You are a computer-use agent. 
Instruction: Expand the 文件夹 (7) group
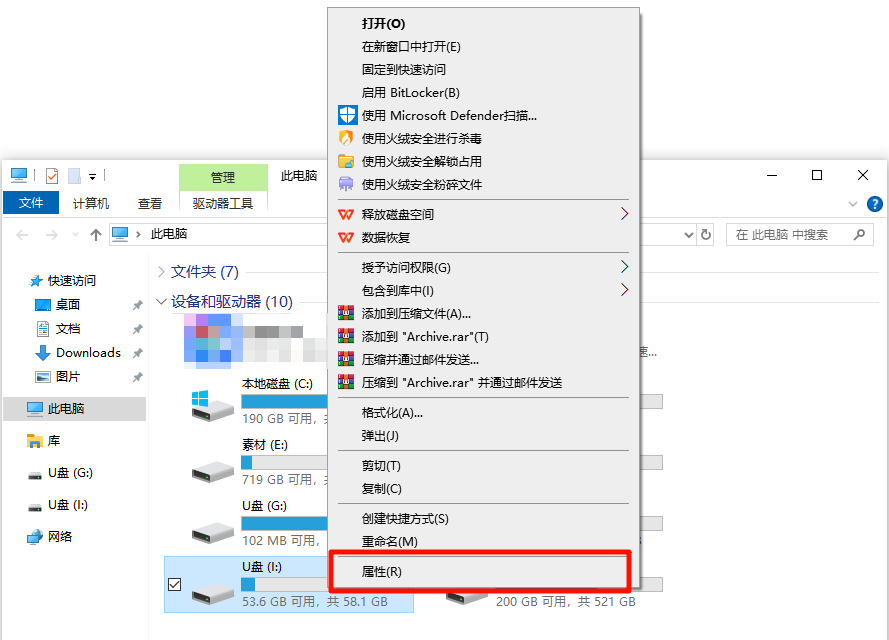162,272
